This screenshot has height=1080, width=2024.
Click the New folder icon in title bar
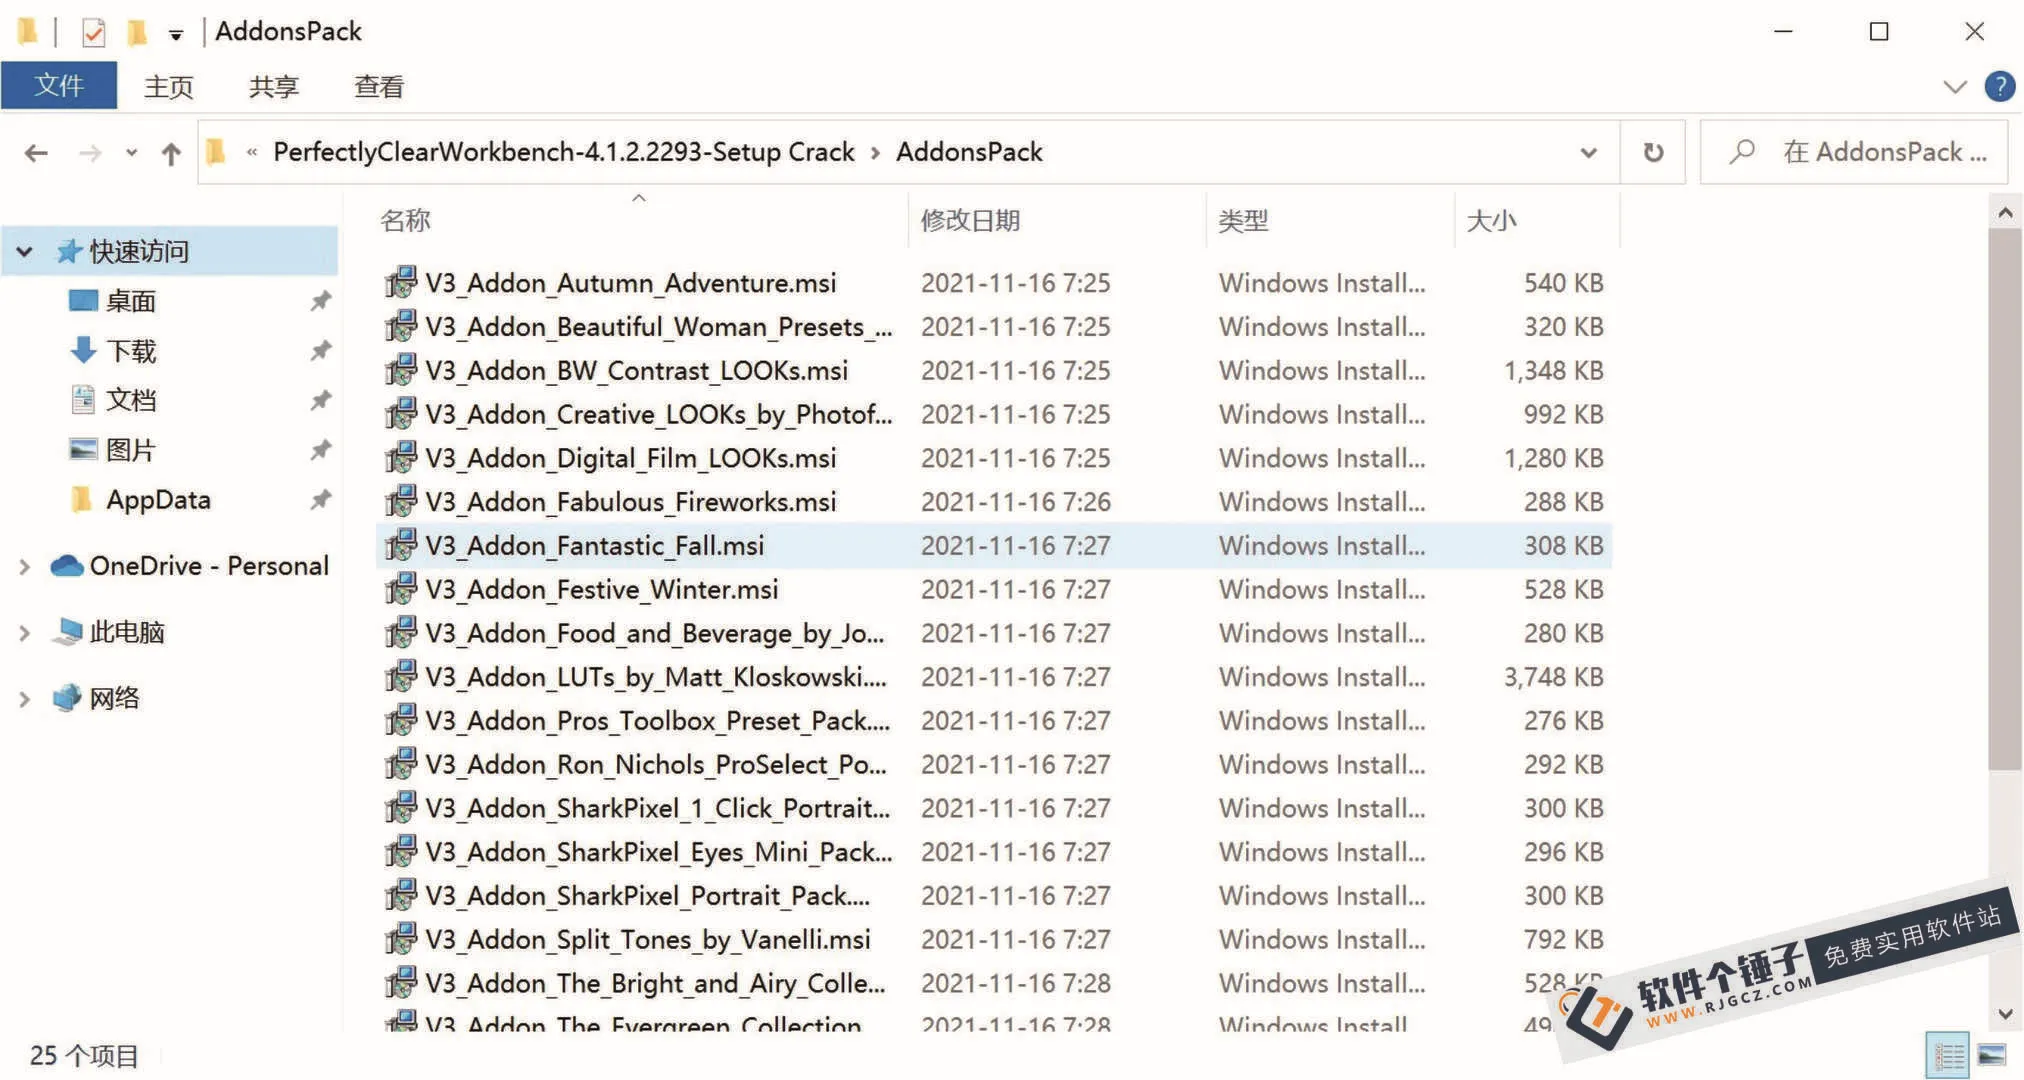(x=137, y=32)
